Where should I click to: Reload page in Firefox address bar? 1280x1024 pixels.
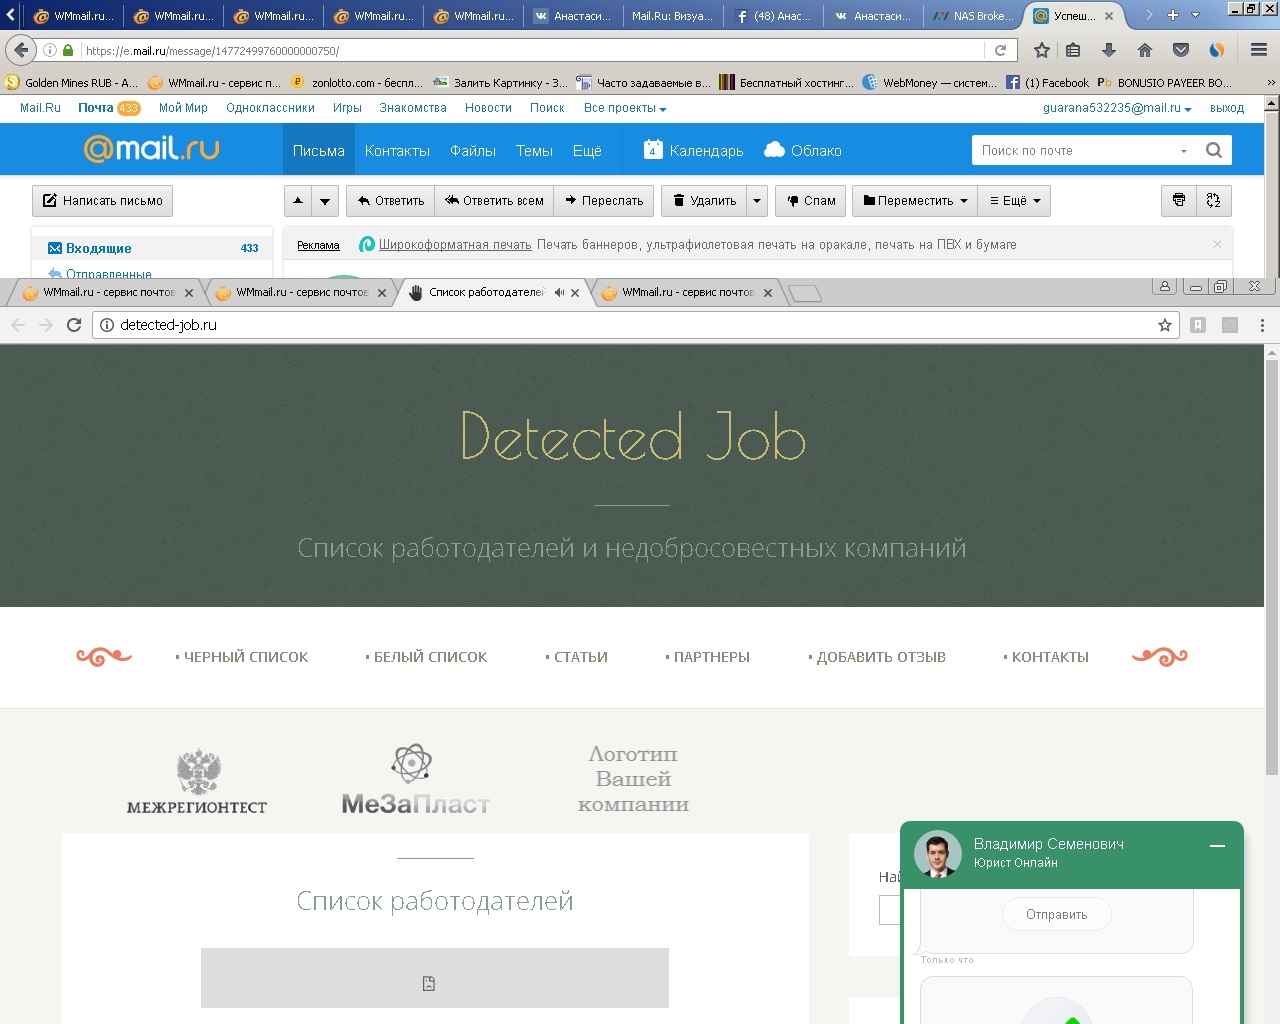pyautogui.click(x=1000, y=50)
